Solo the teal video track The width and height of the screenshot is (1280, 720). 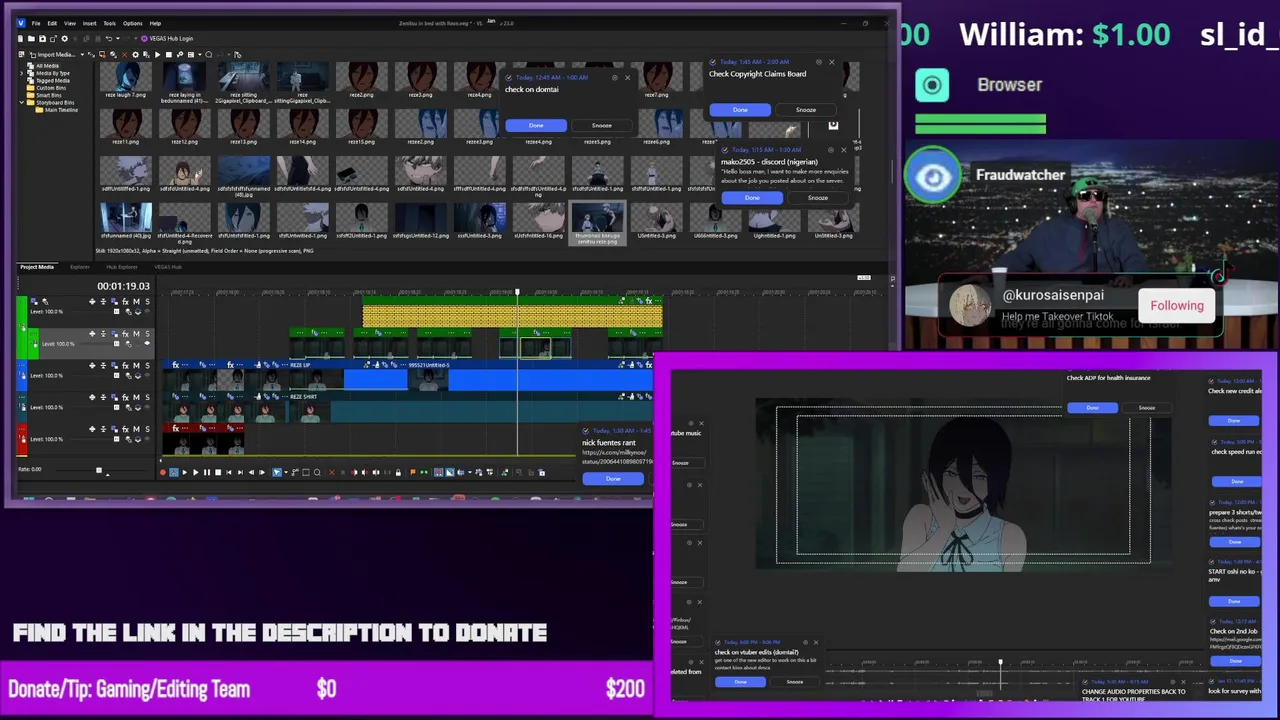pos(147,397)
